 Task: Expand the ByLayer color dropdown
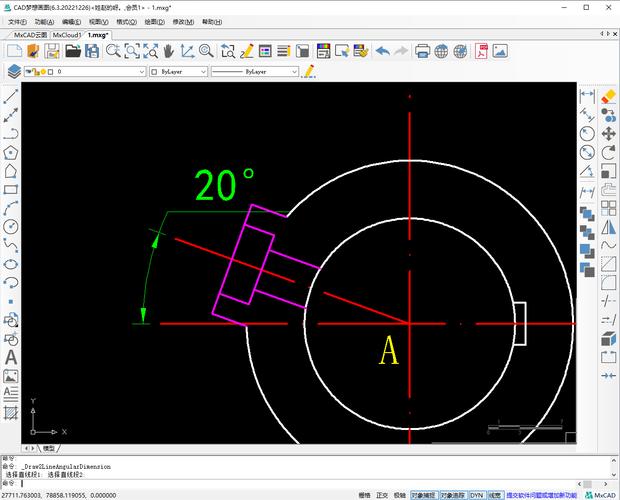pos(204,72)
